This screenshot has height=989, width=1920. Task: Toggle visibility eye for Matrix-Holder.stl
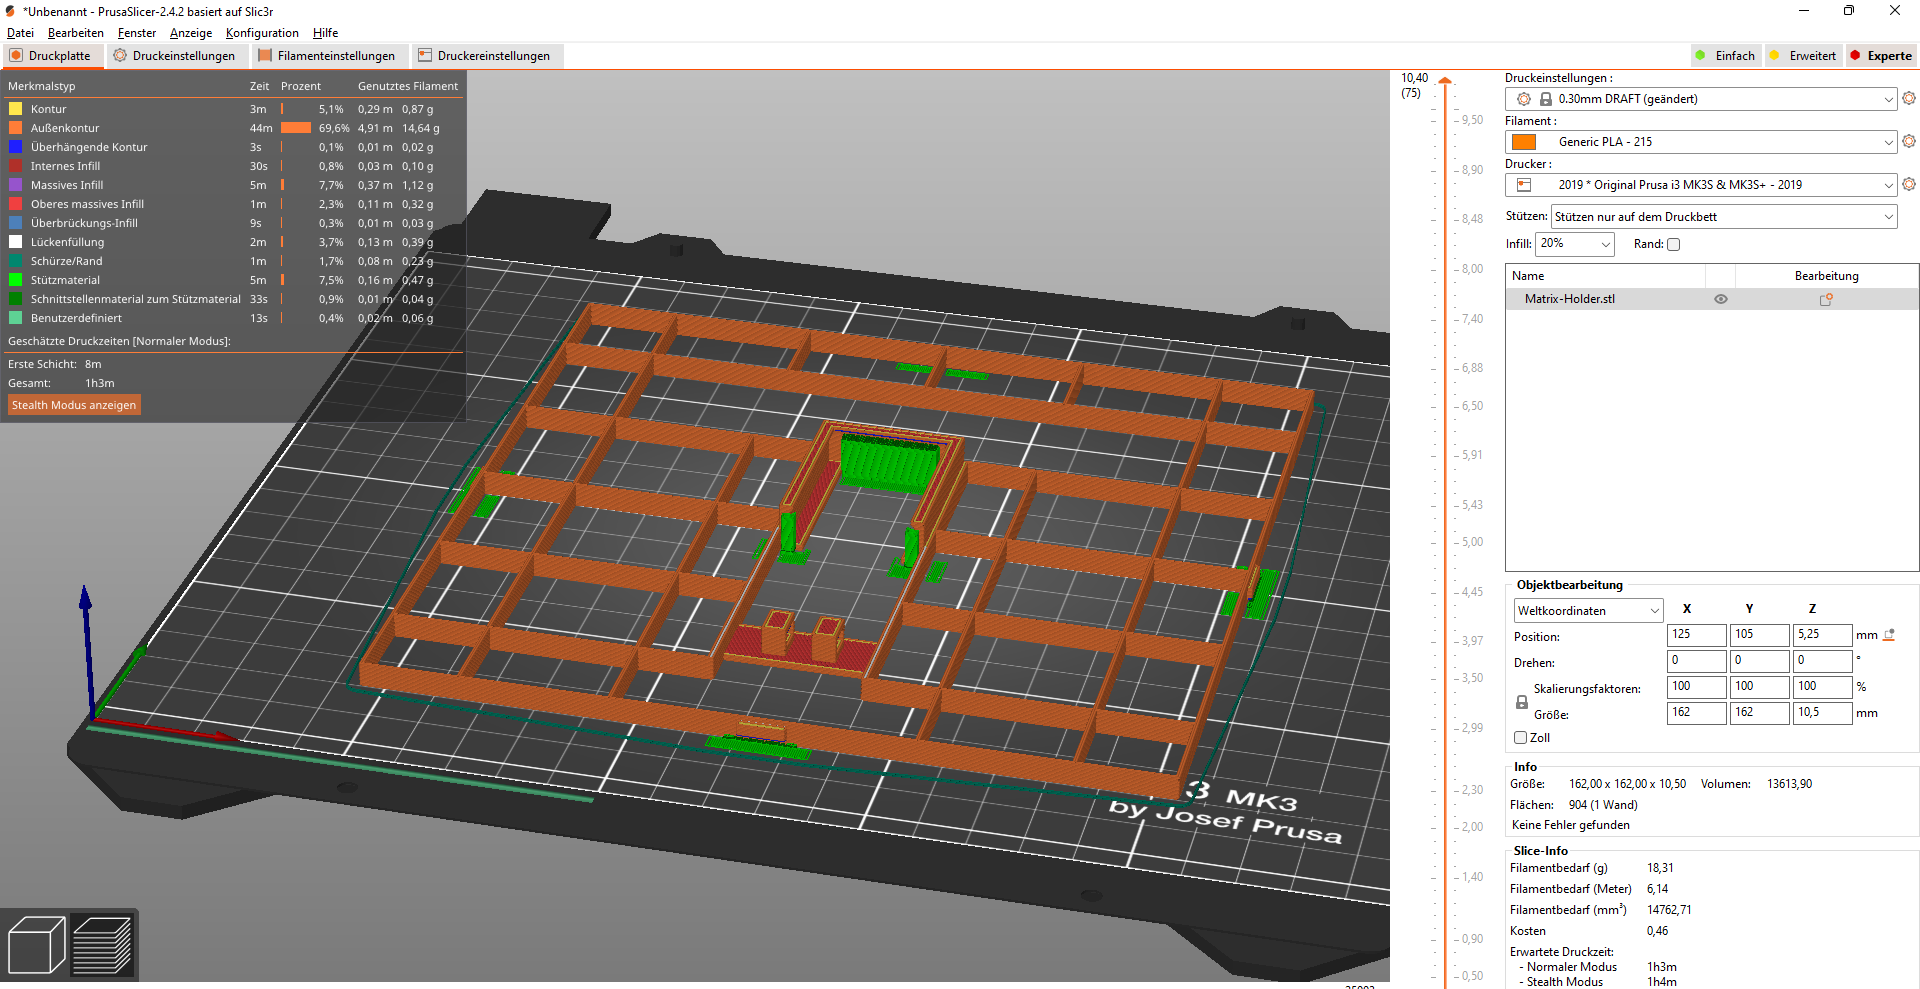click(1721, 299)
